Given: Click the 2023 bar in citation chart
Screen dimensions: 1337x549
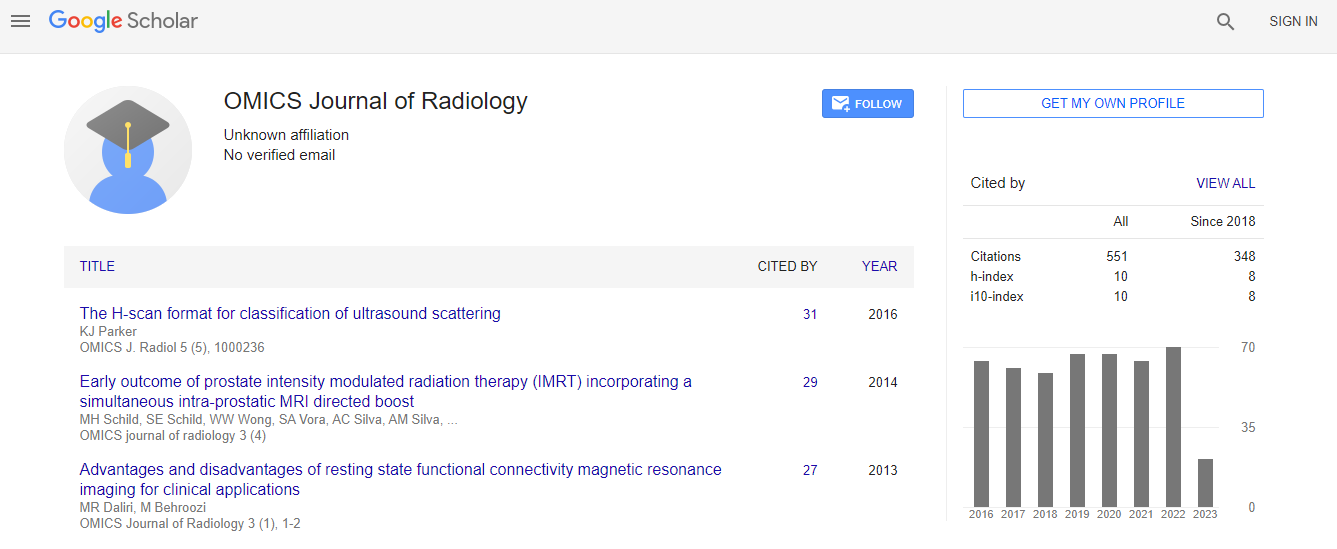Looking at the screenshot, I should click(1205, 482).
